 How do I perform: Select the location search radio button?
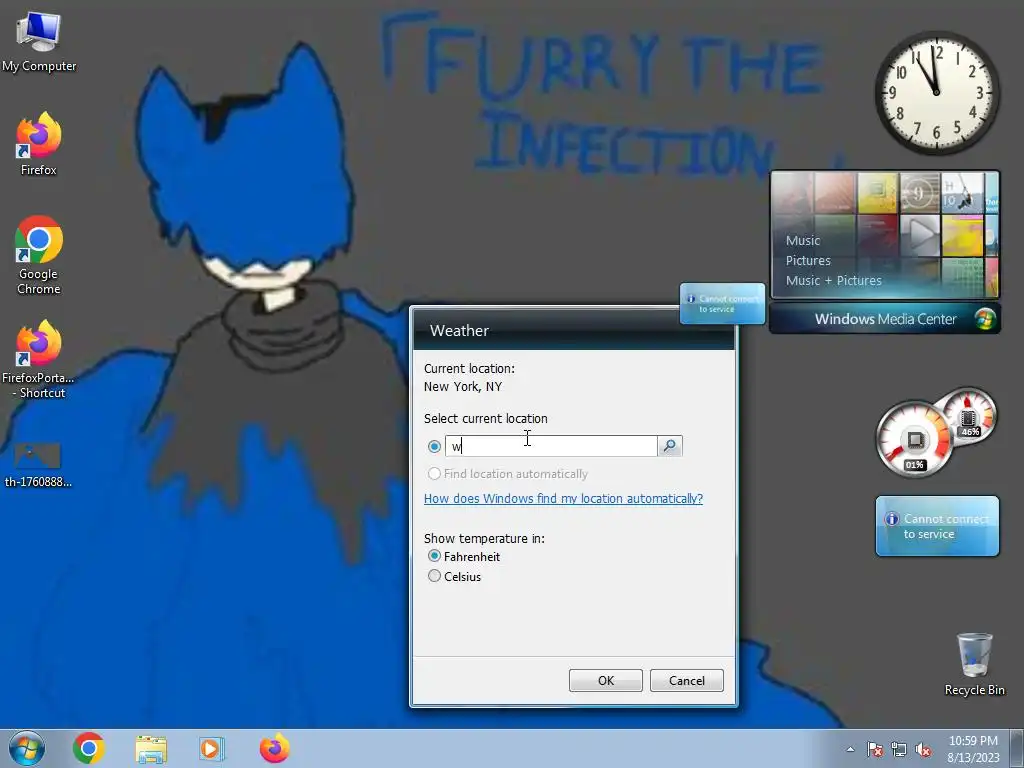(434, 447)
